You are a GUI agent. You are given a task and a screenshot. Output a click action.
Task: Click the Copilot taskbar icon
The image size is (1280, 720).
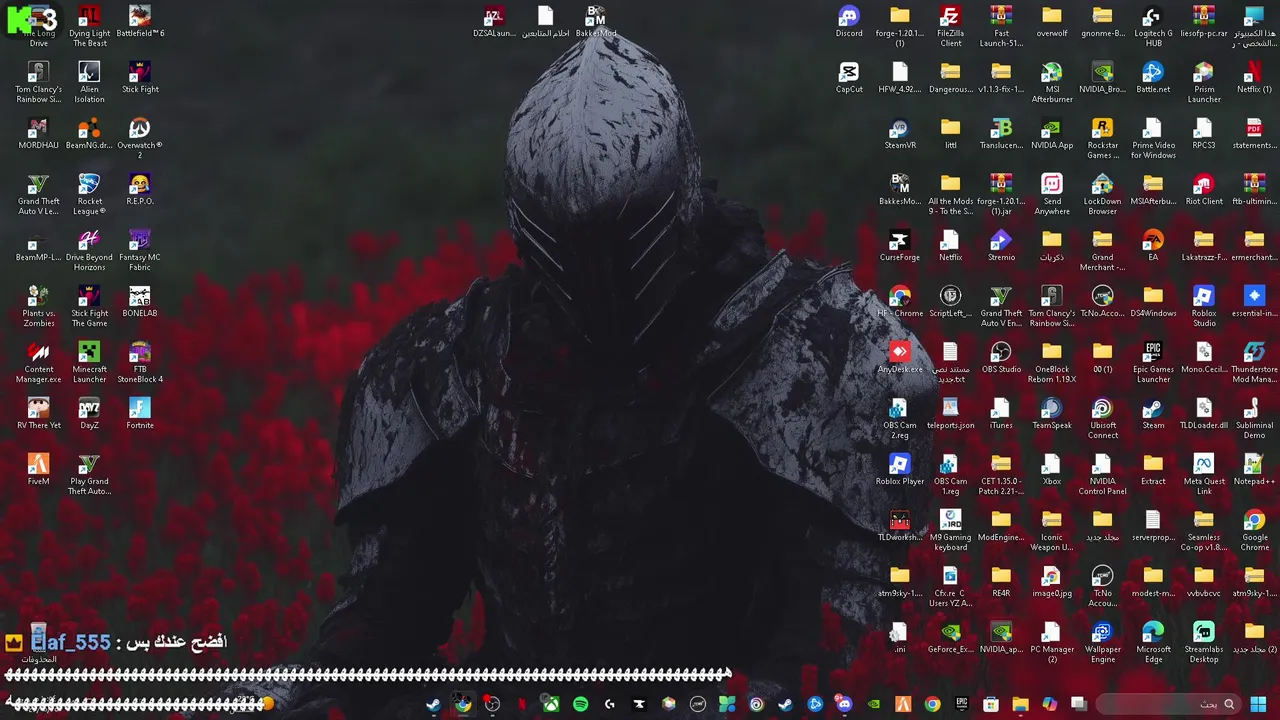click(1049, 705)
